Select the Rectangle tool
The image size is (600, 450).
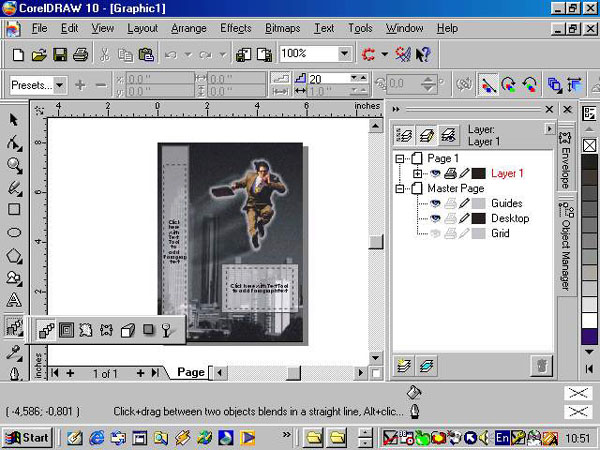pyautogui.click(x=14, y=210)
